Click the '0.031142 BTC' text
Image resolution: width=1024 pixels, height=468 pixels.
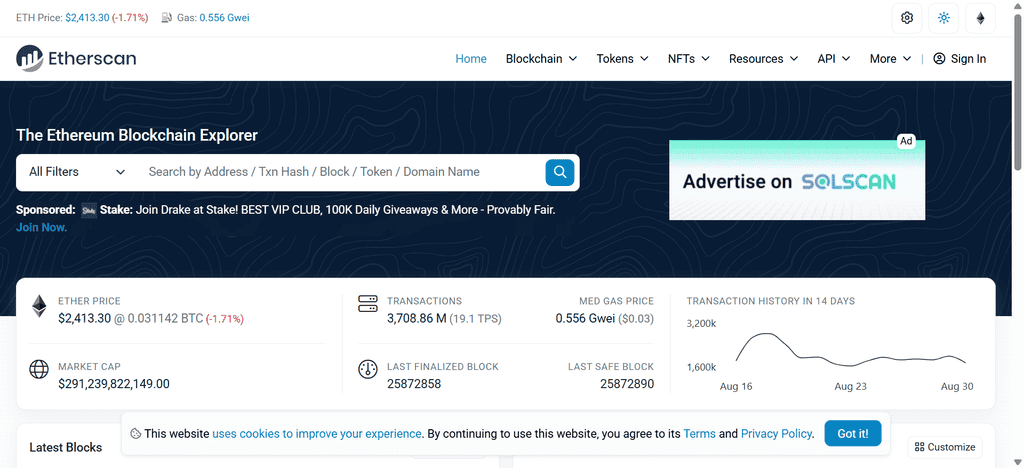(x=165, y=319)
